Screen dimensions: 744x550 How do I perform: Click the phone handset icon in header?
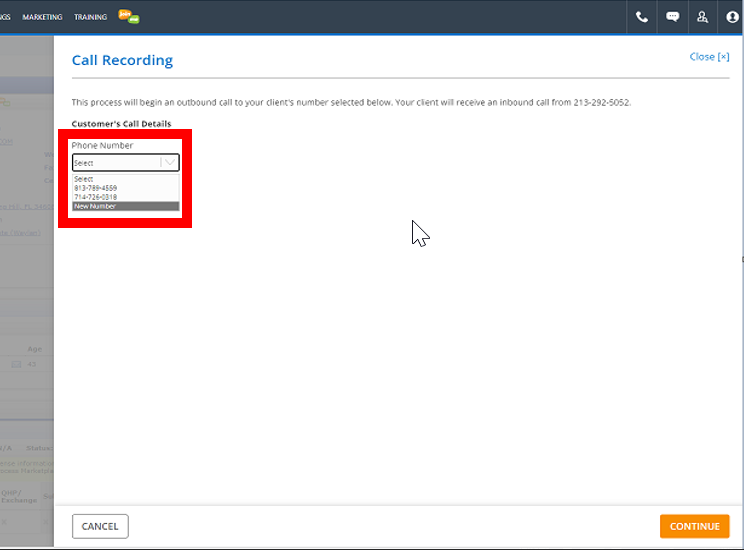point(642,17)
